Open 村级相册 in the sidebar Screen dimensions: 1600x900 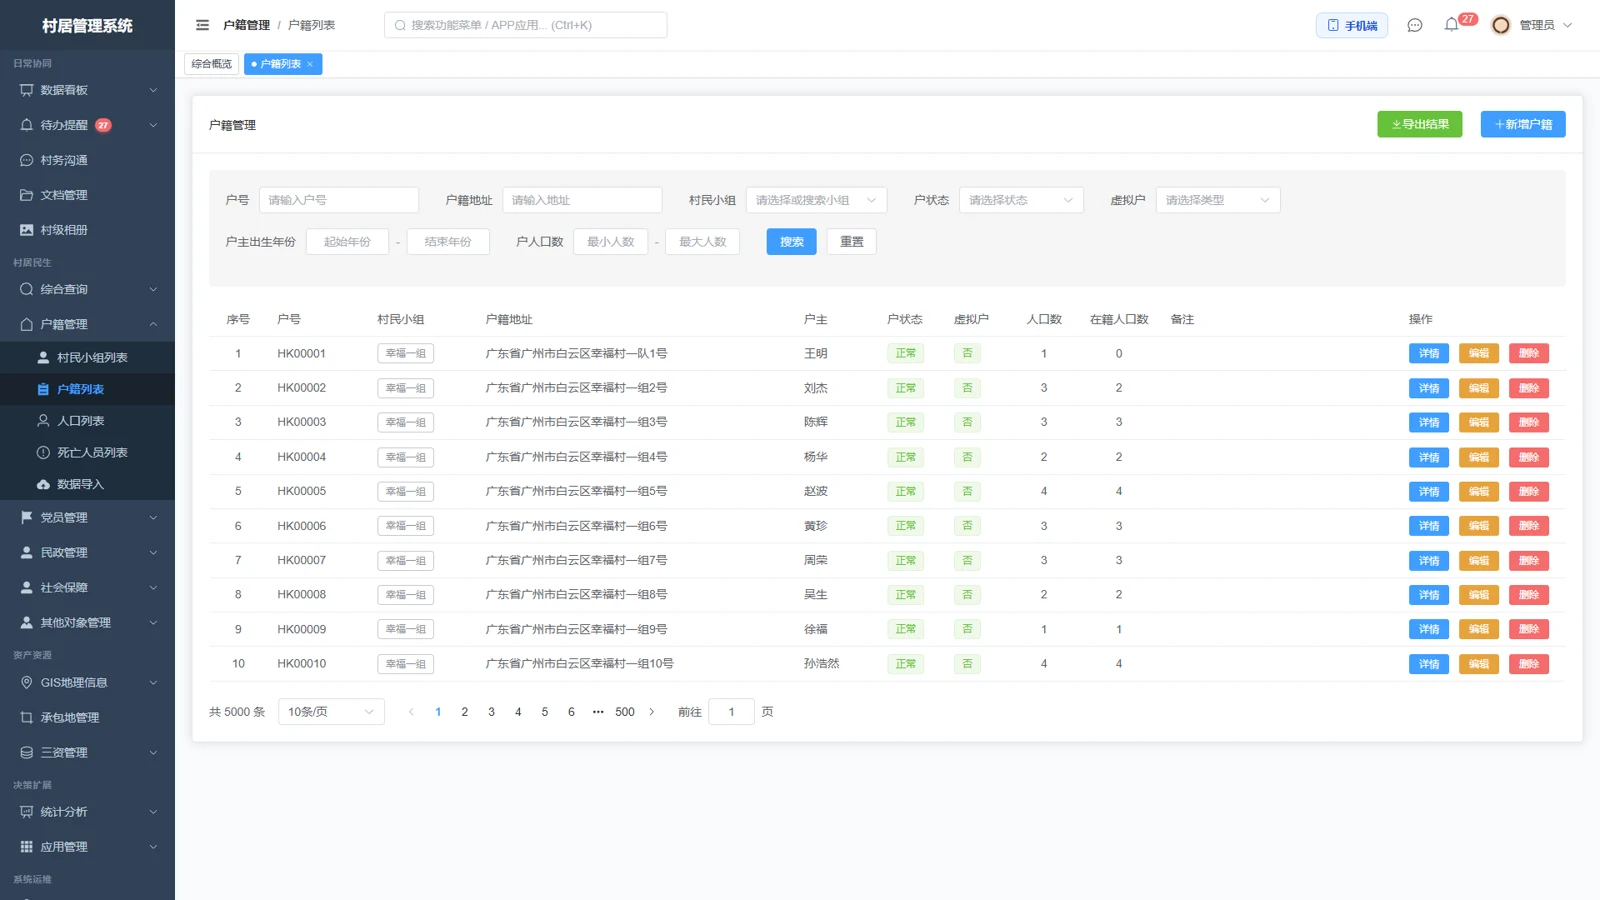(87, 230)
